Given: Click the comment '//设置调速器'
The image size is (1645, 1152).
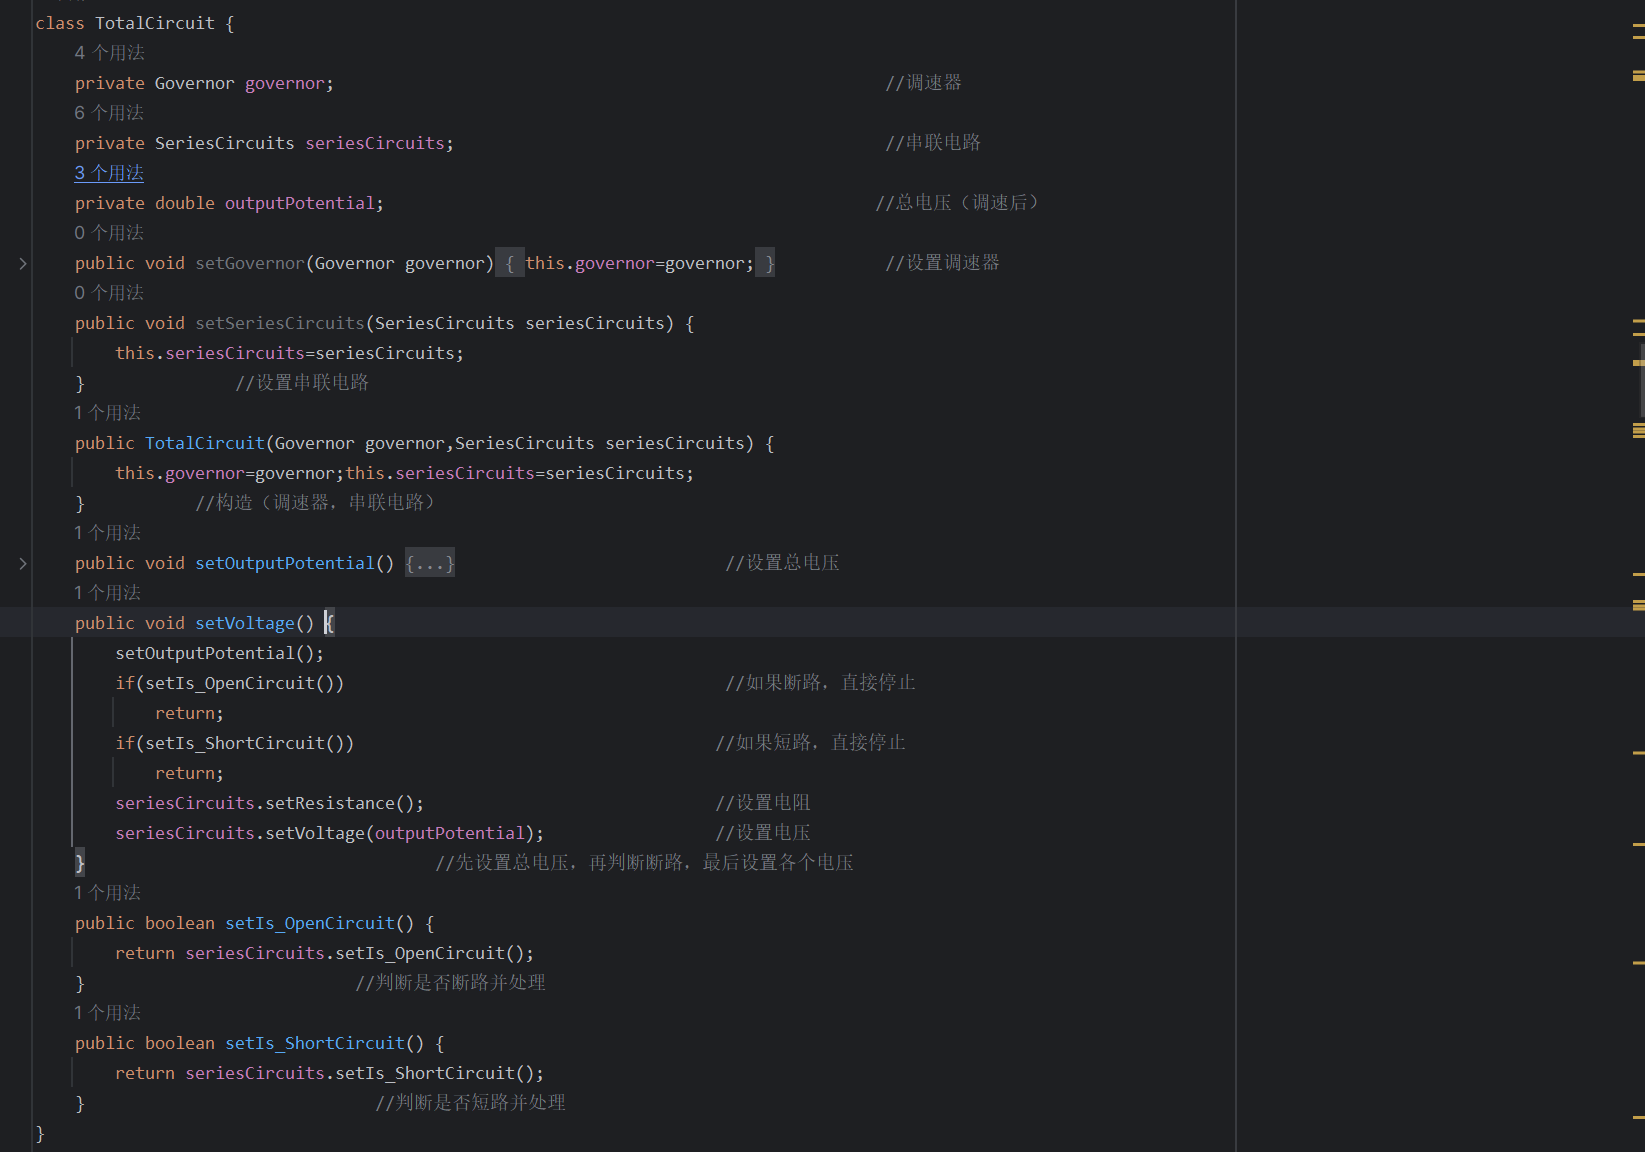Looking at the screenshot, I should (942, 262).
